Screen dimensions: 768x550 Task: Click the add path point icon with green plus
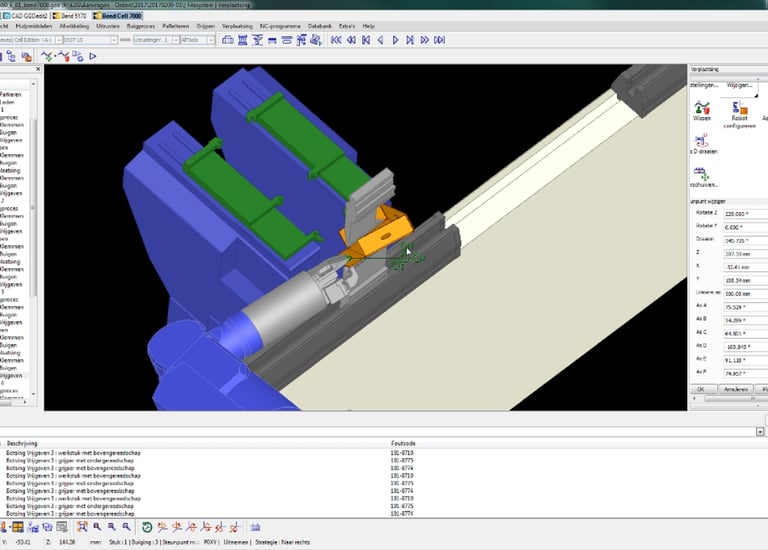[x=47, y=57]
